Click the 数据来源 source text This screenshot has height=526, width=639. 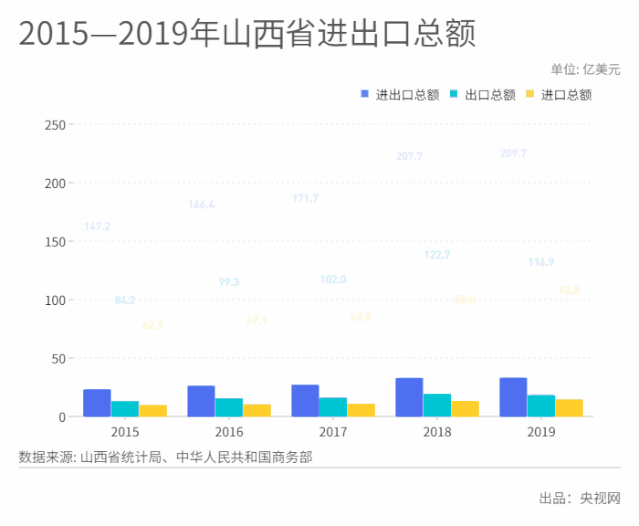tap(165, 457)
